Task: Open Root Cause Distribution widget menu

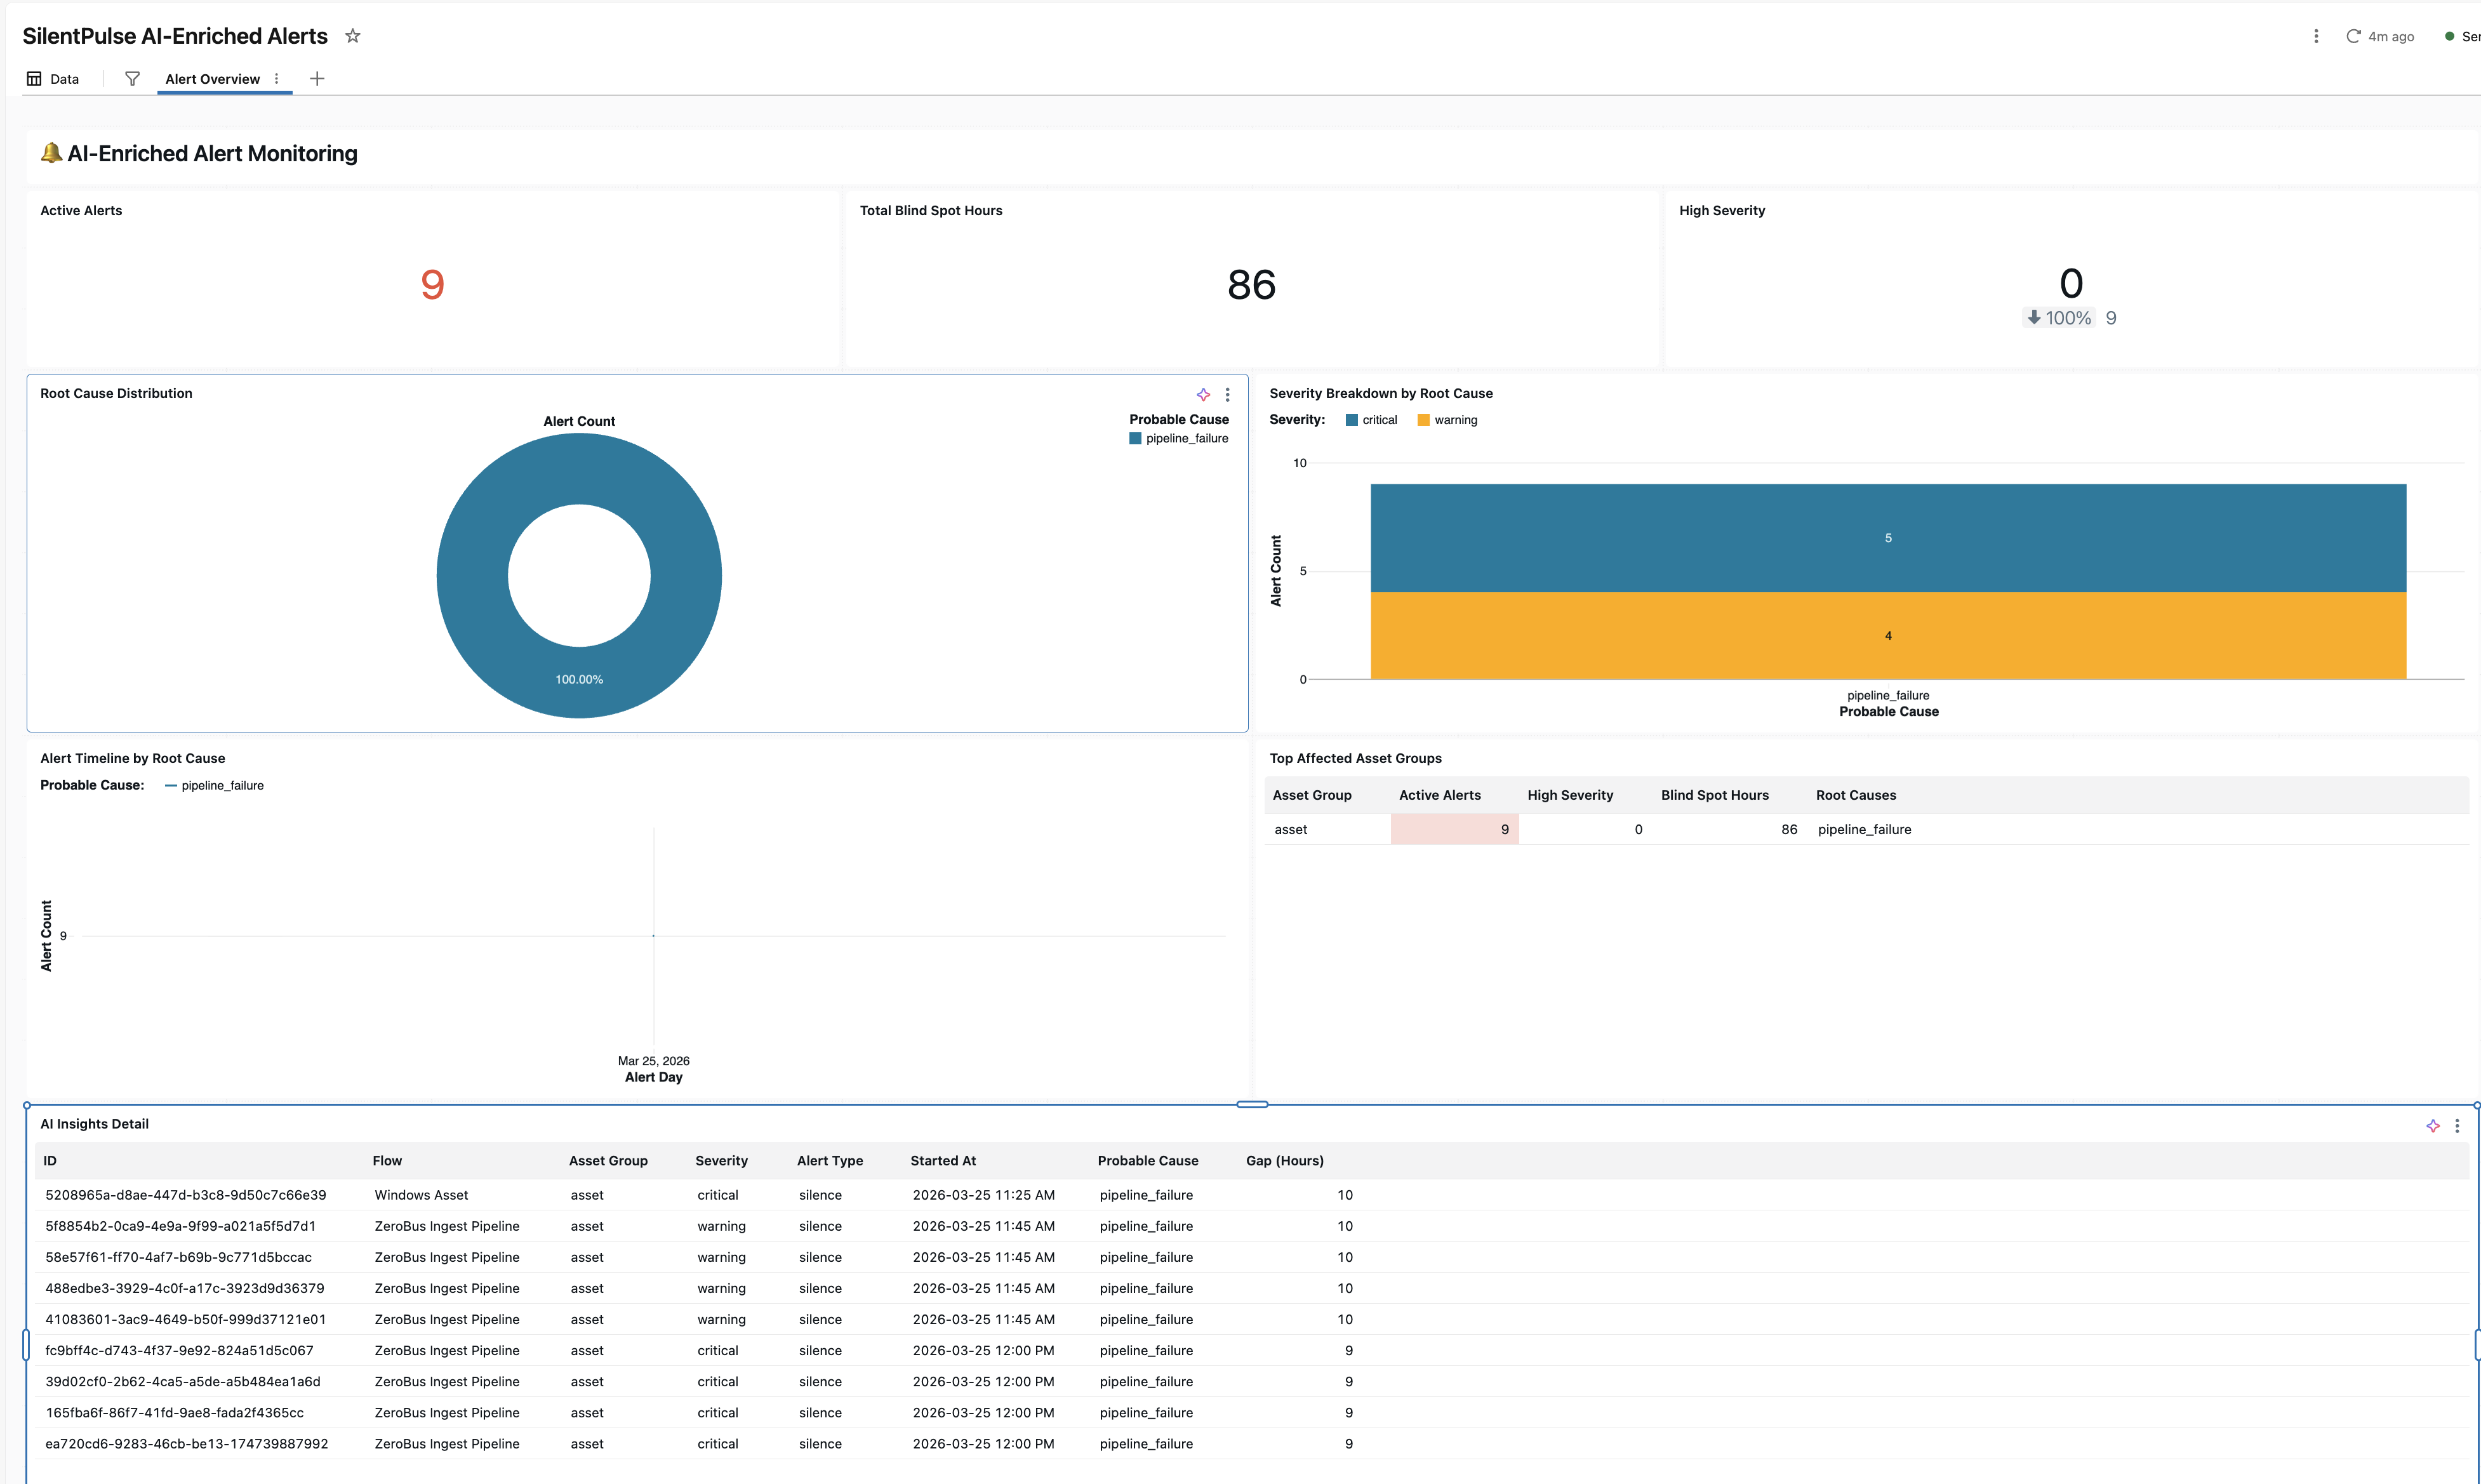Action: (x=1228, y=395)
